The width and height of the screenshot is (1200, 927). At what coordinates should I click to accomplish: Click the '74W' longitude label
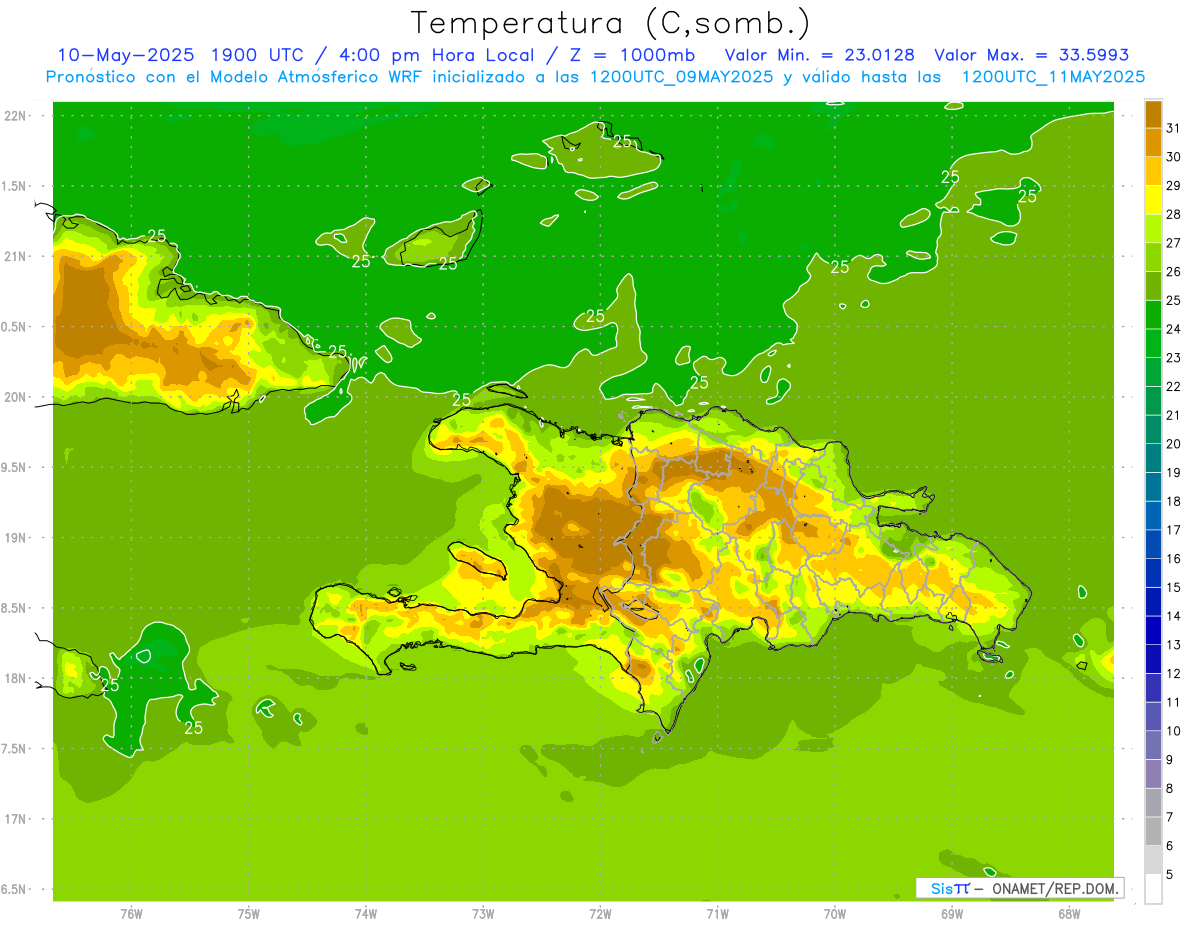coord(366,913)
